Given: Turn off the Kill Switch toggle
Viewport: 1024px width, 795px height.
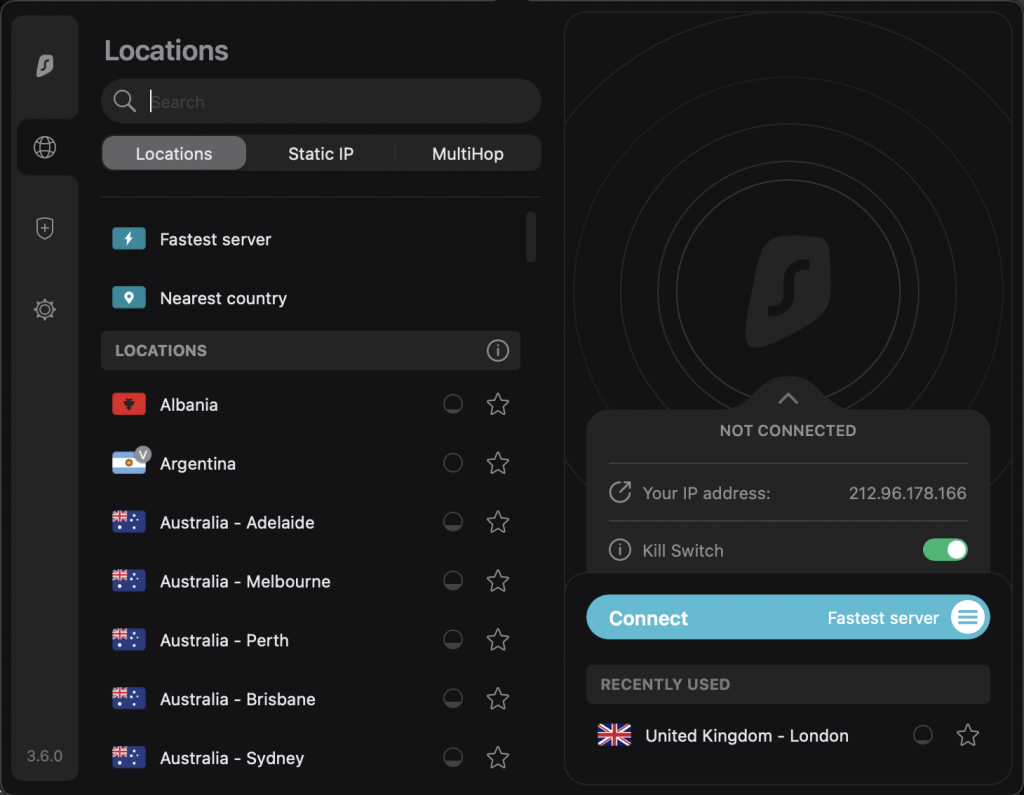Looking at the screenshot, I should point(945,550).
